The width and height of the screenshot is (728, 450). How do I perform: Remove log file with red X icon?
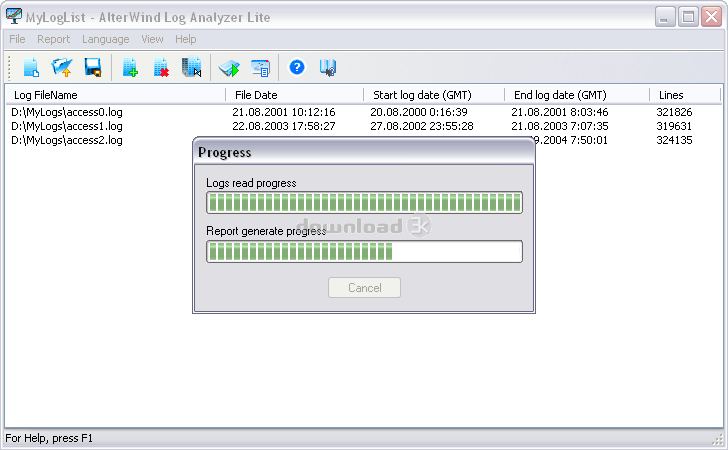(x=161, y=68)
